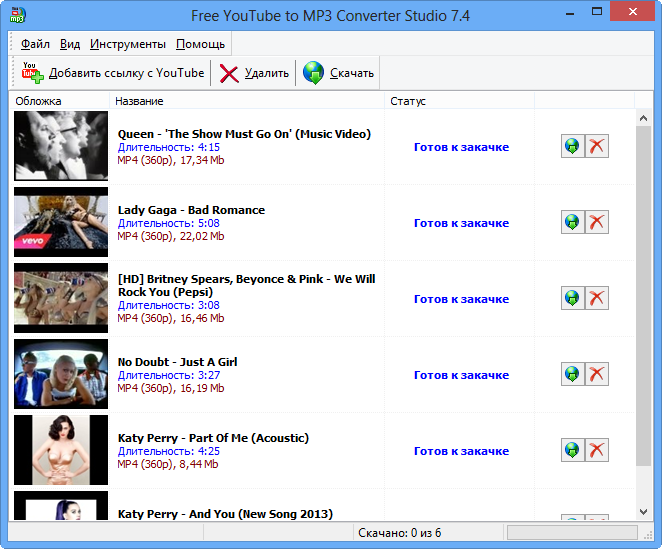This screenshot has height=549, width=662.
Task: Remove the Lady Gaga Bad Romance row
Action: tap(597, 222)
